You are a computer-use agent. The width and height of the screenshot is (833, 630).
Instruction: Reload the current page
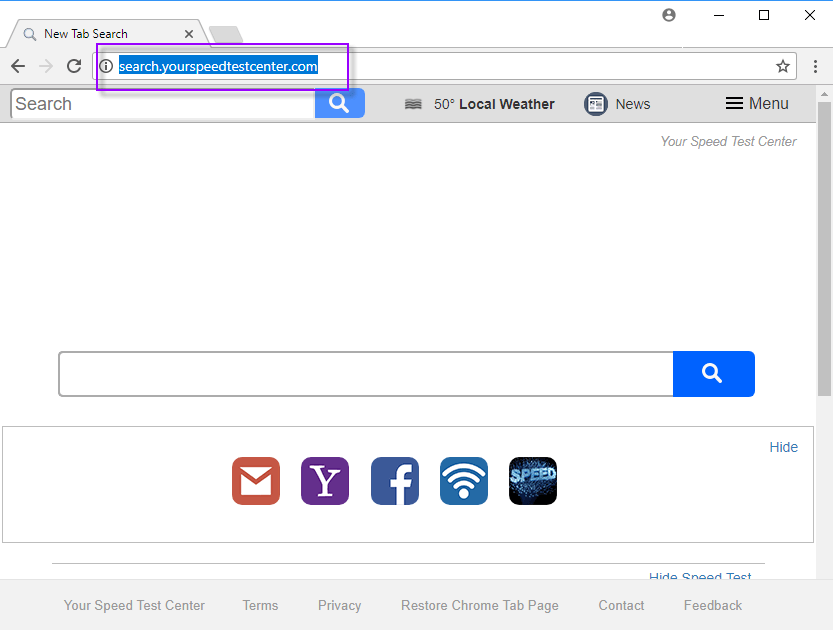click(74, 66)
